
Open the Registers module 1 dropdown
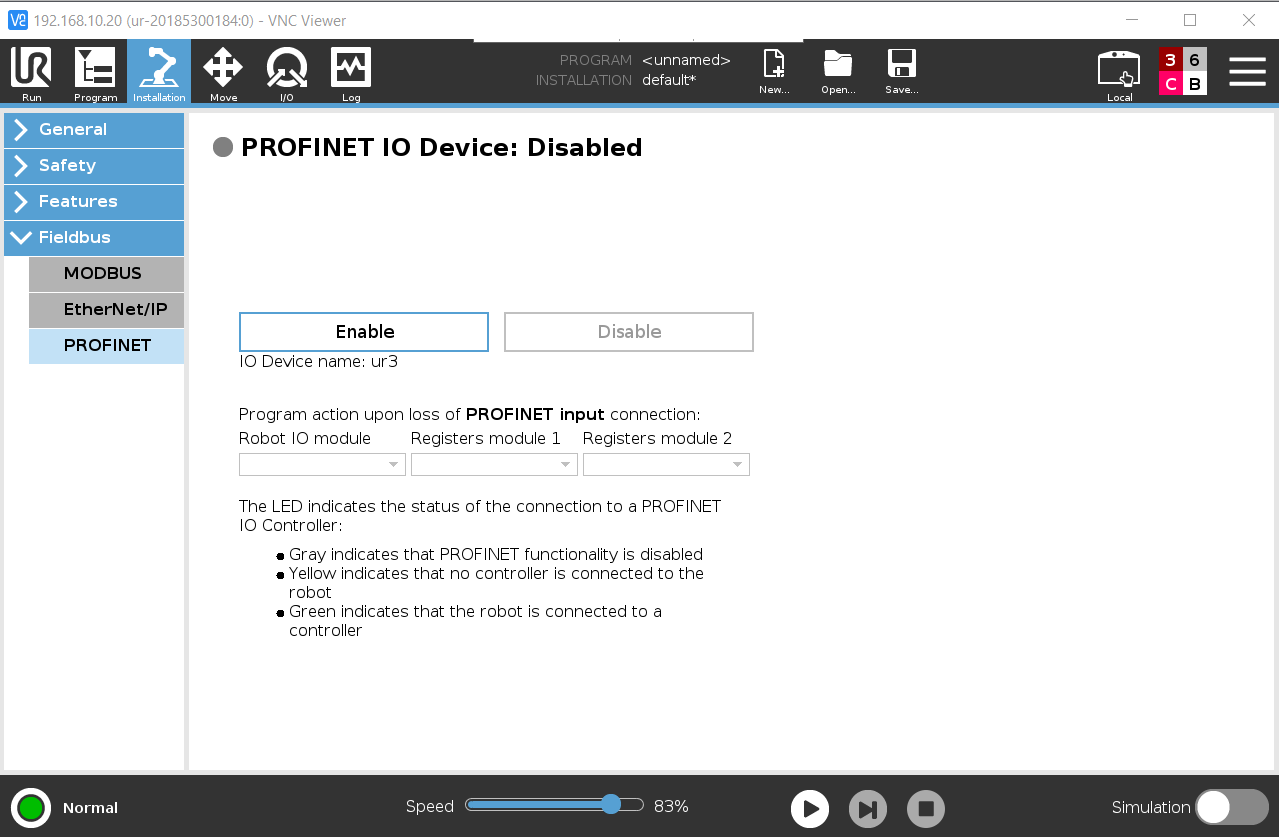[x=494, y=464]
